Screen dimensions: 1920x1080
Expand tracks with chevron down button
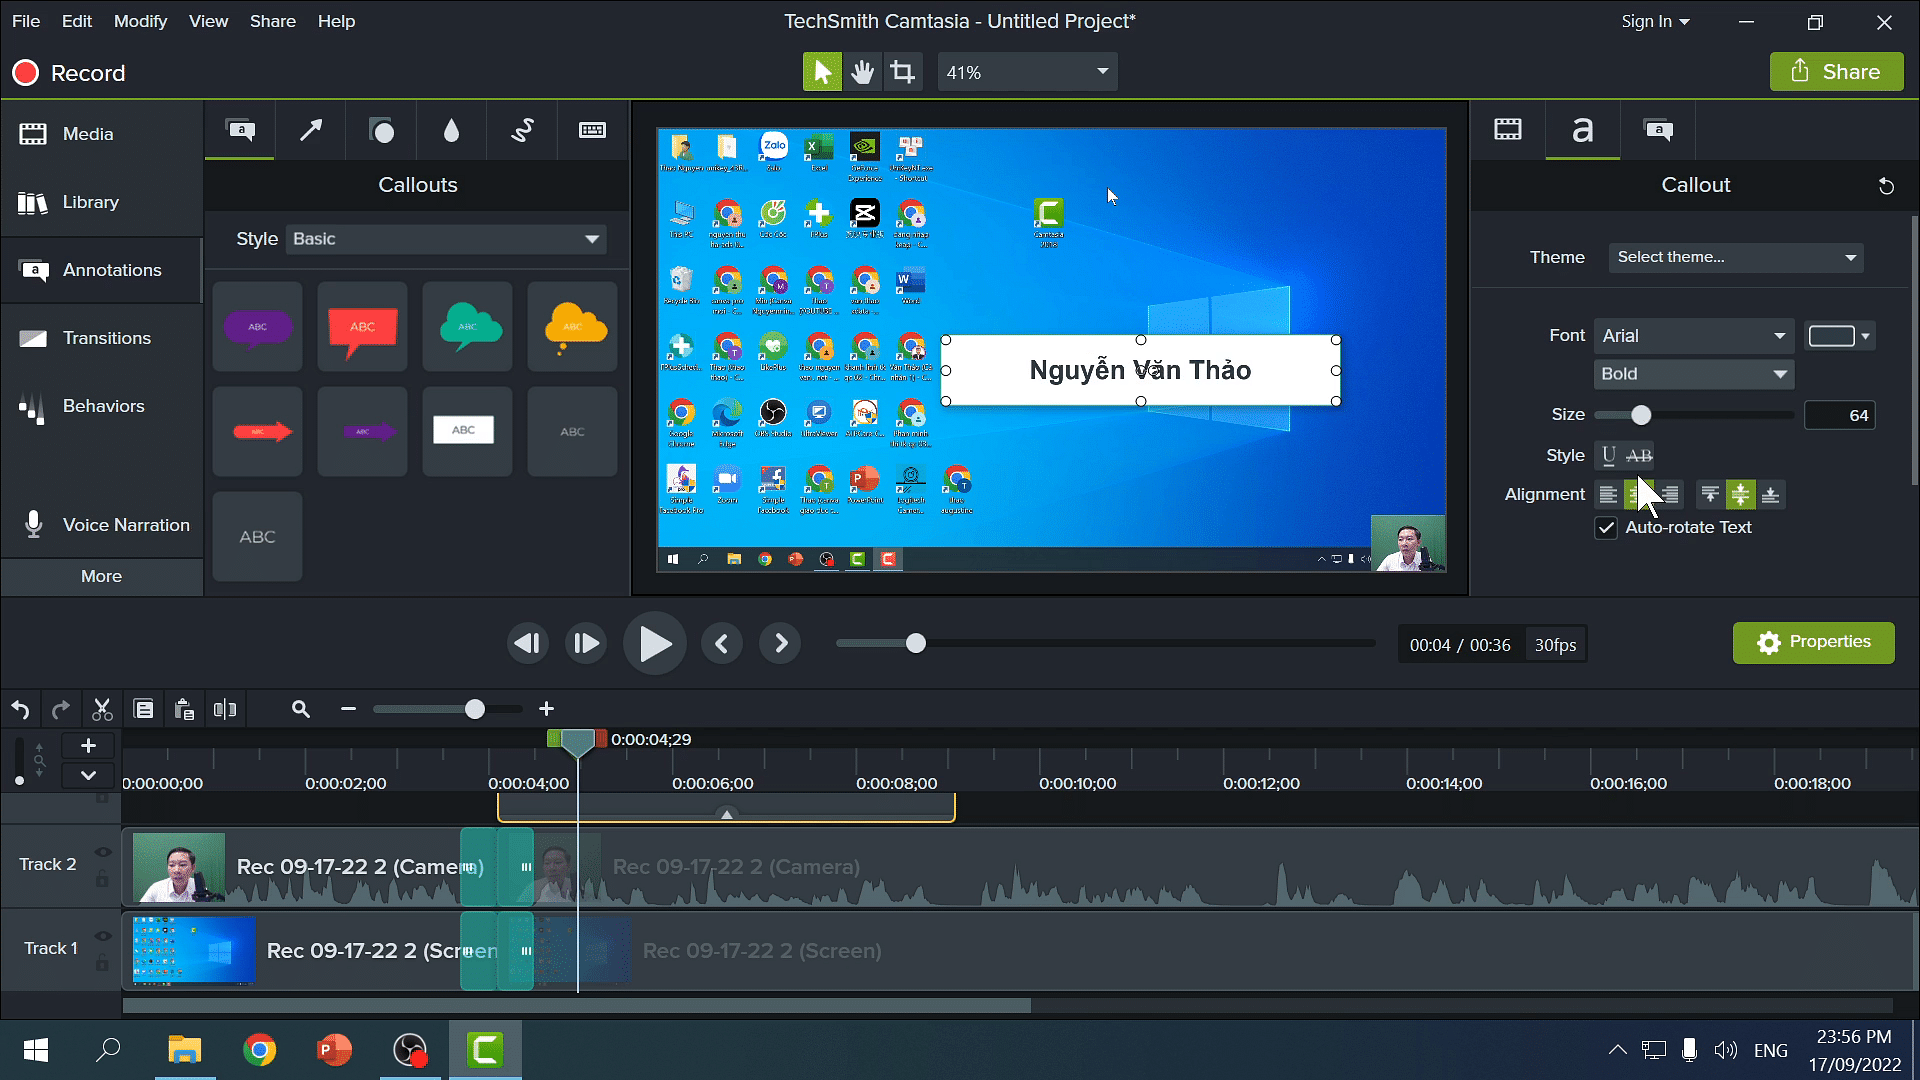click(88, 775)
